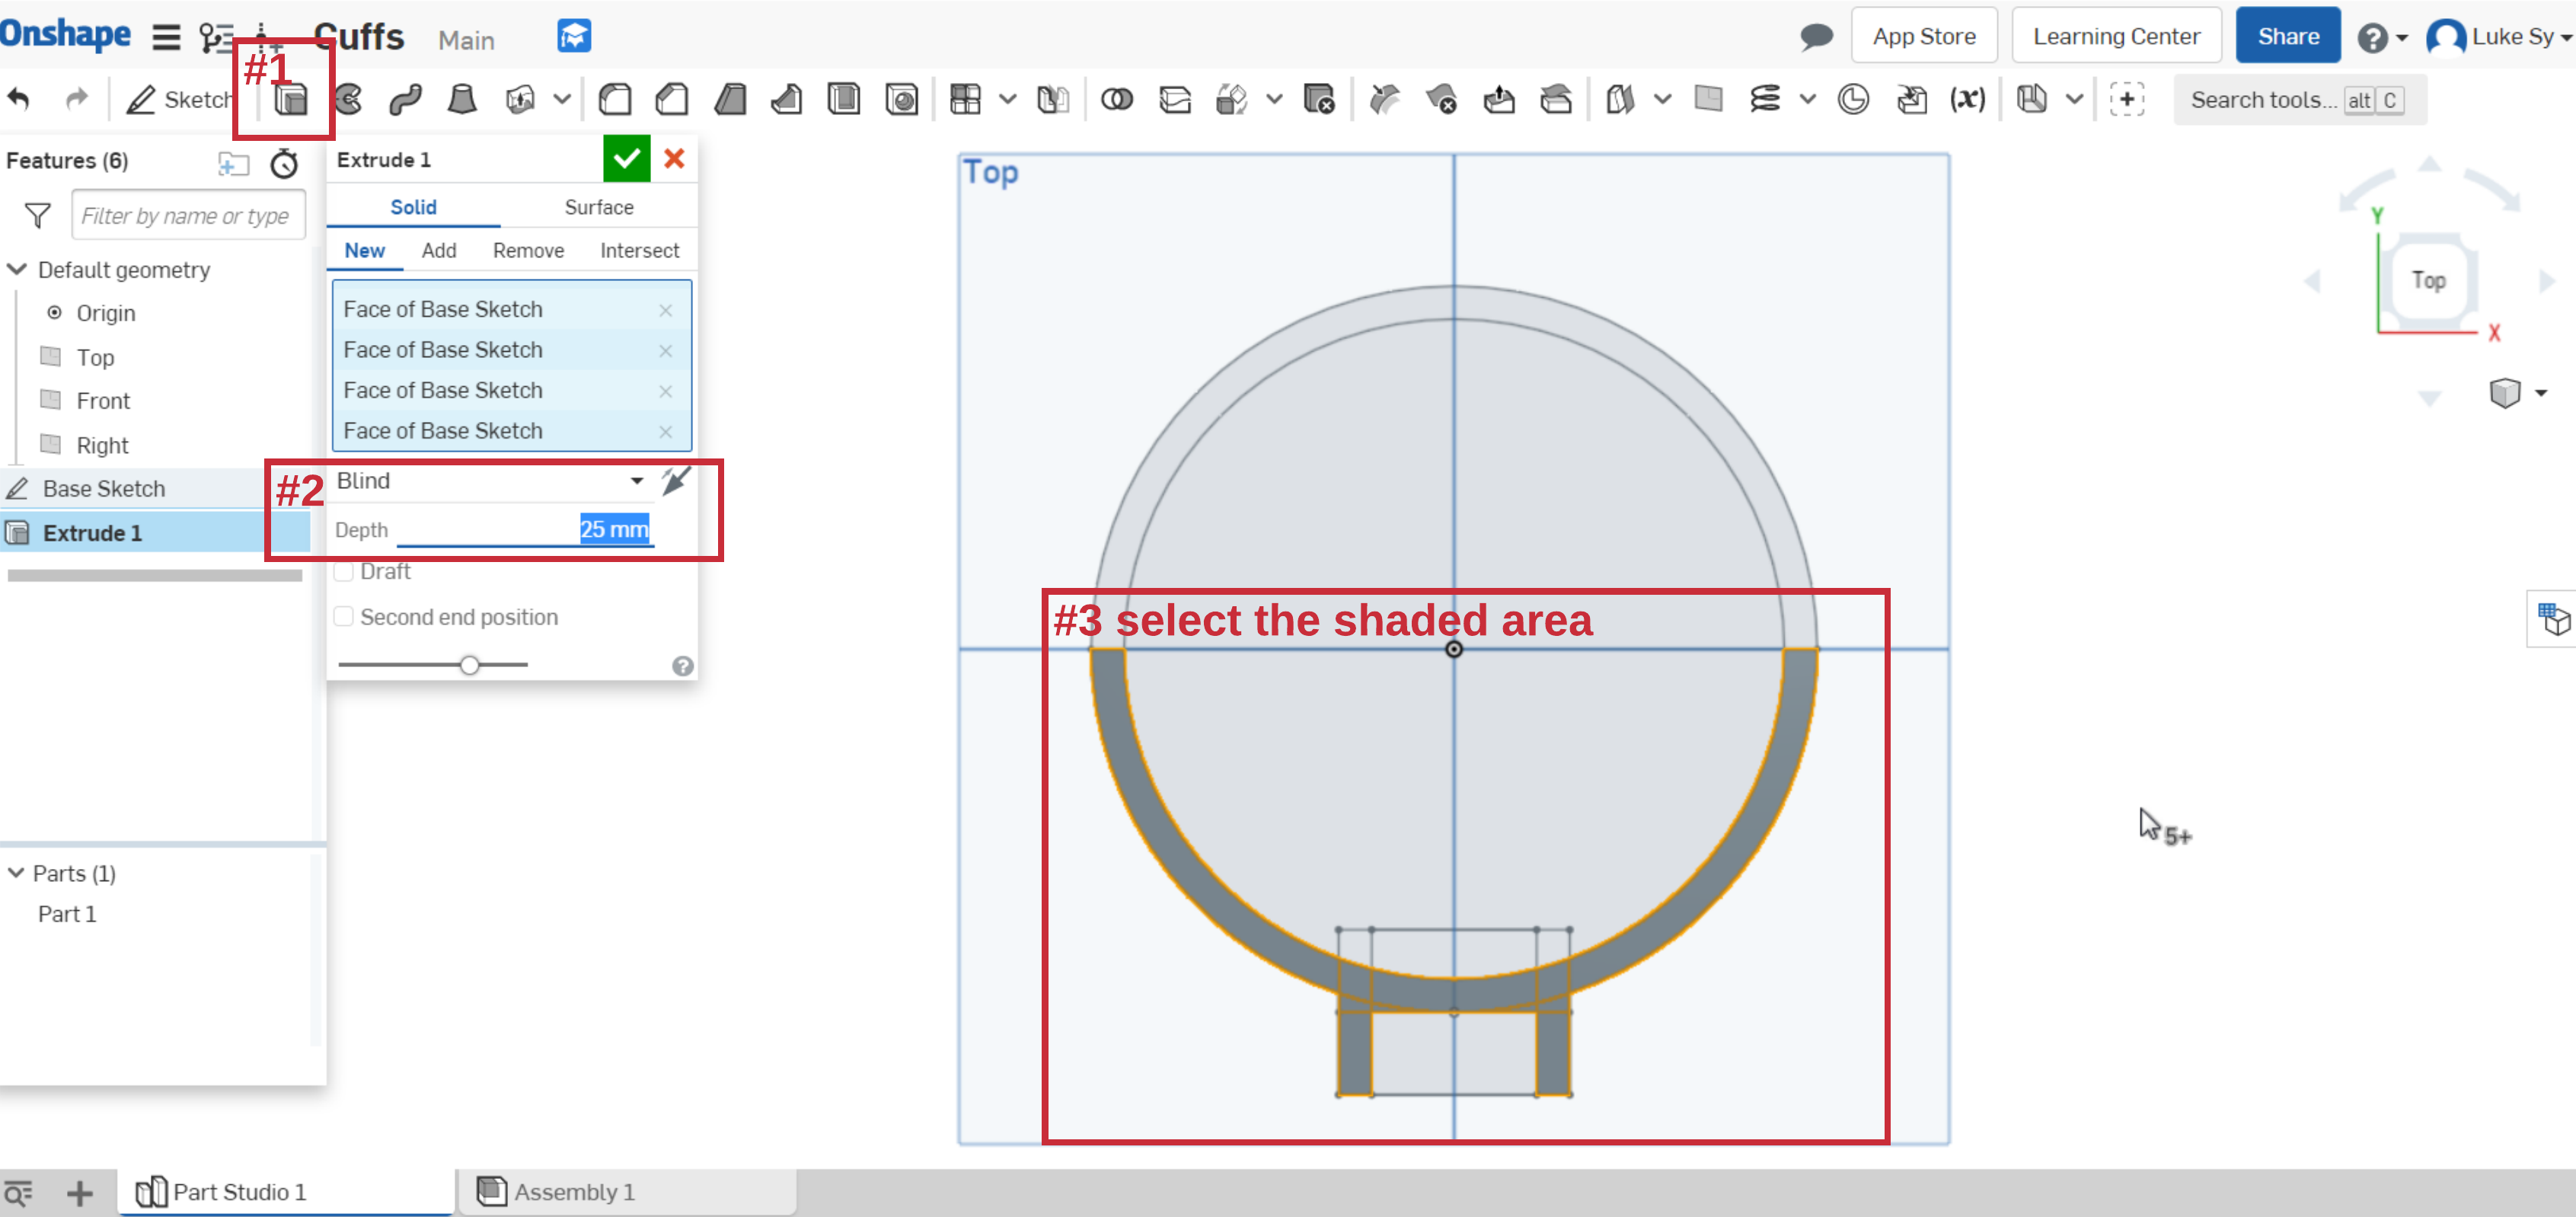
Task: Select the Modify fillet tool
Action: point(1385,99)
